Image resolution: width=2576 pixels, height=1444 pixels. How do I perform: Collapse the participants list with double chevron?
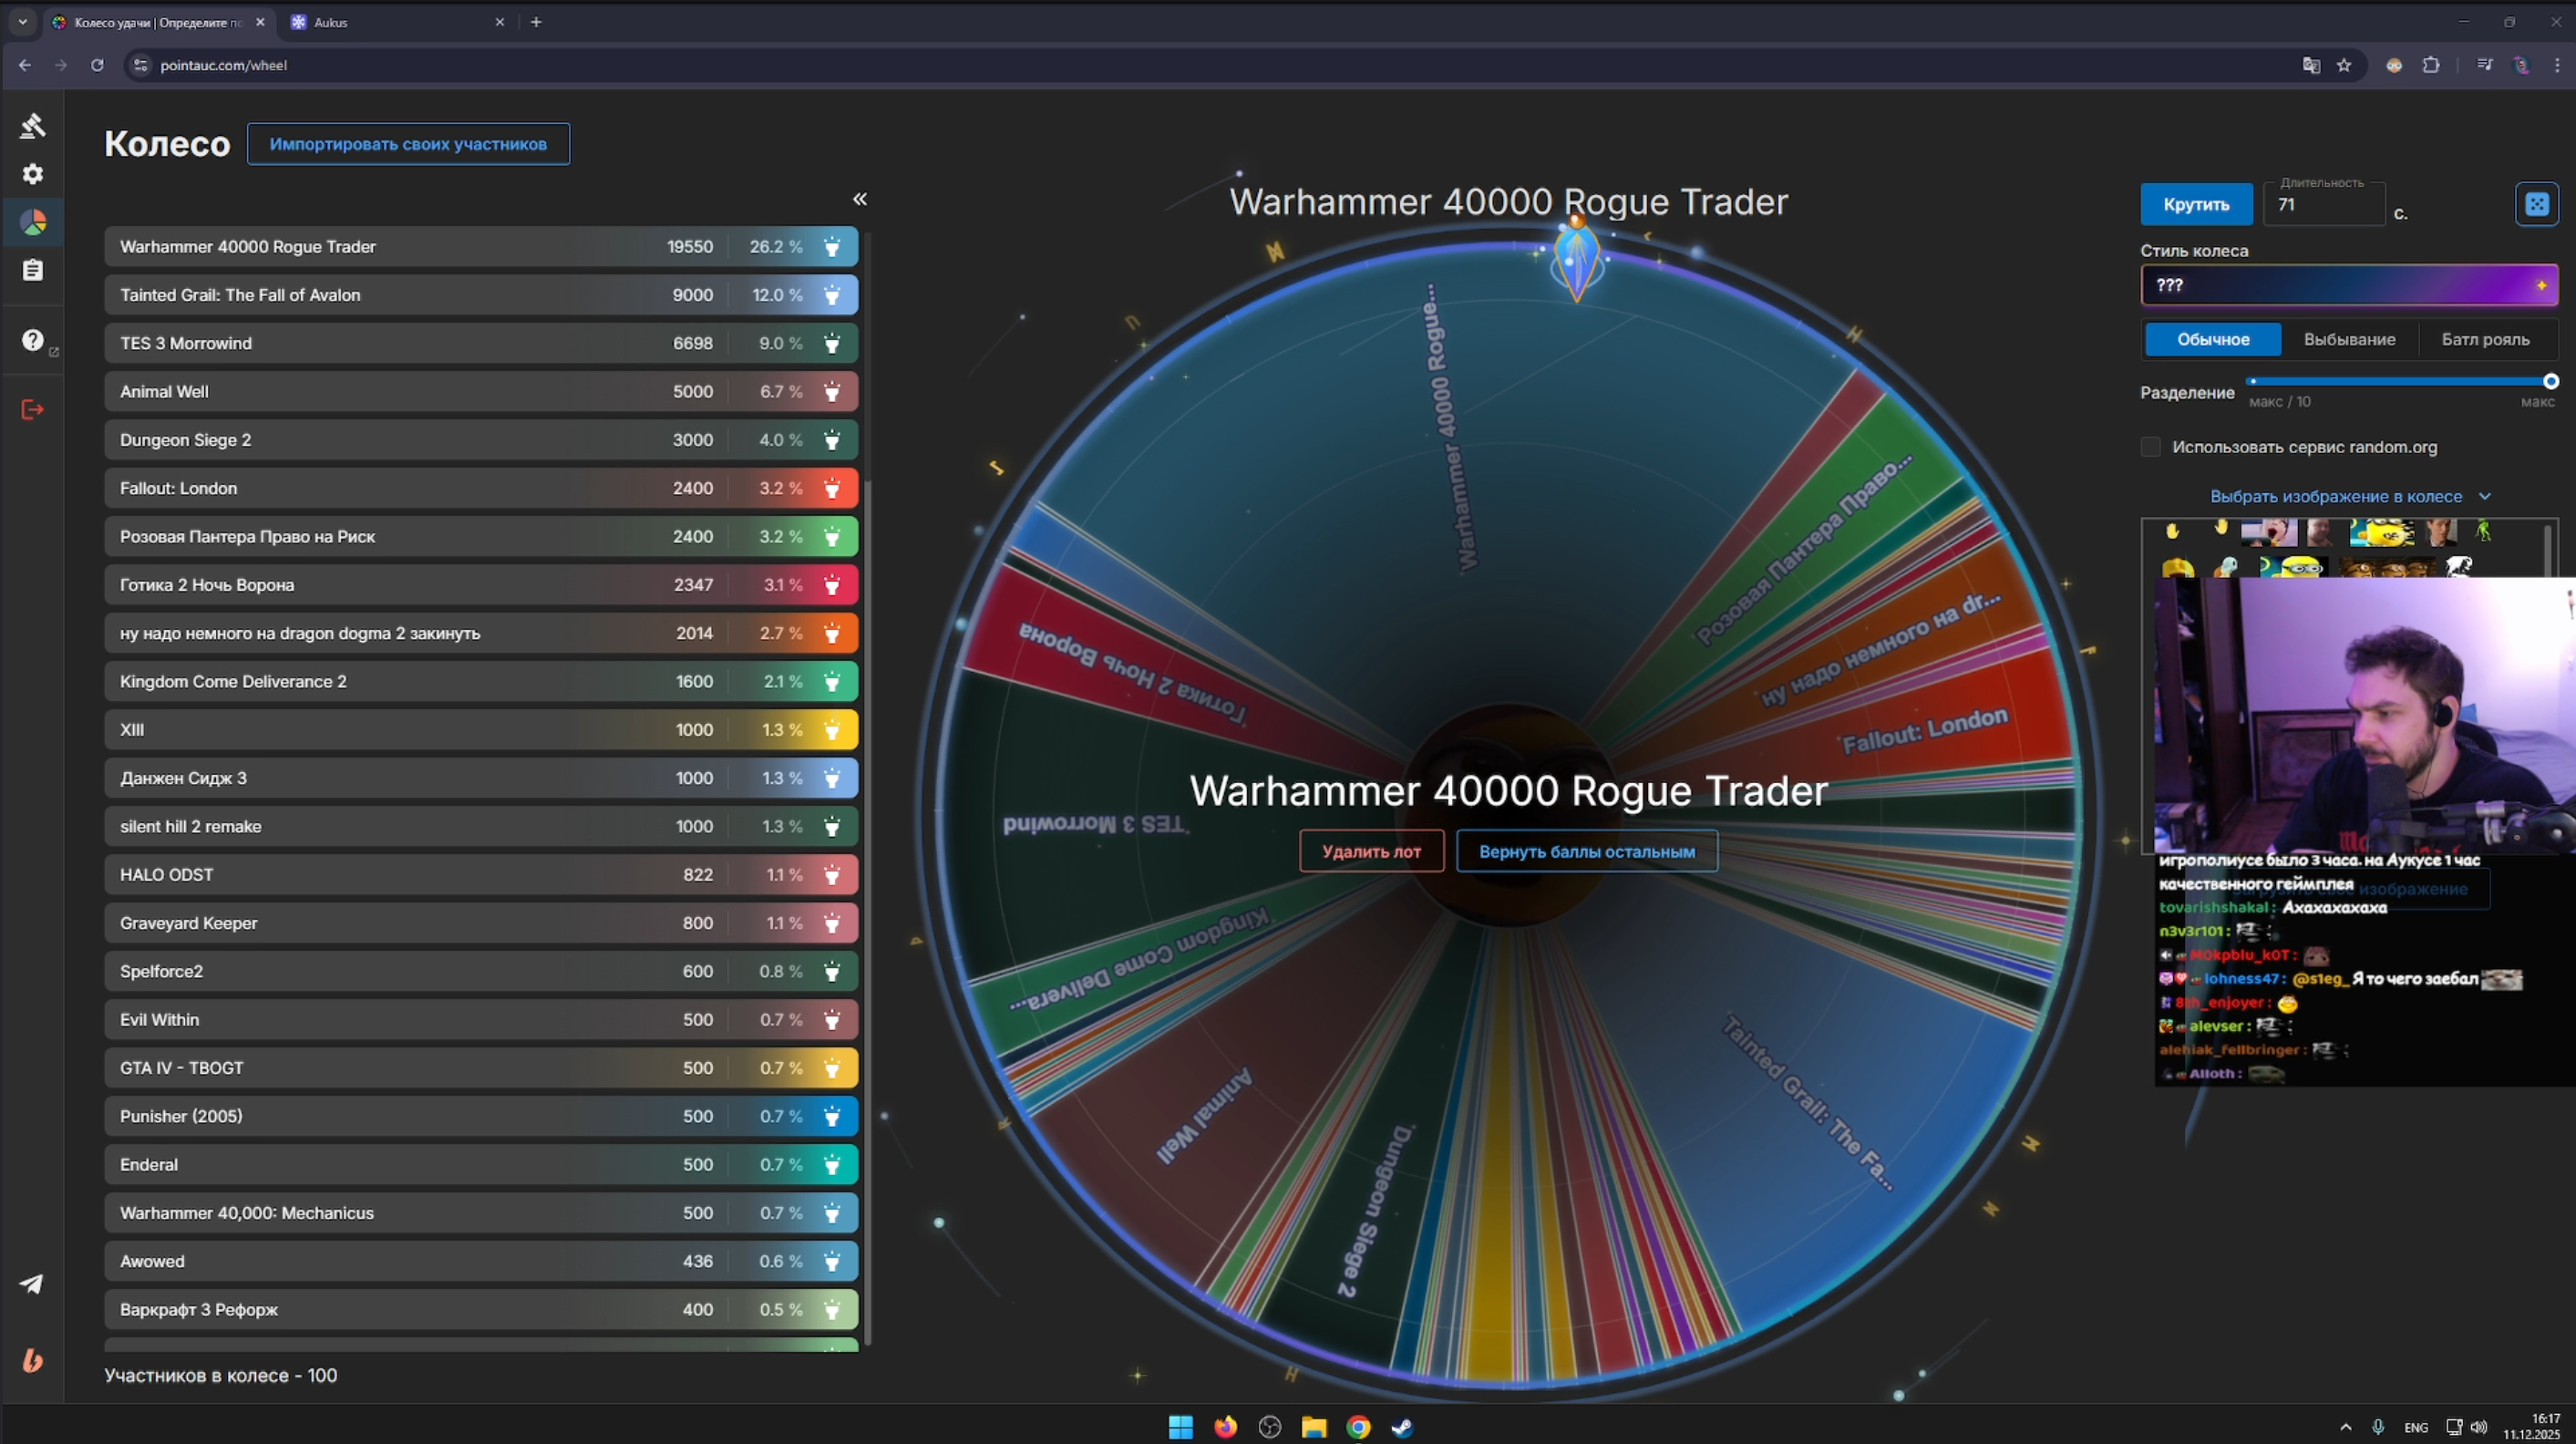[x=859, y=199]
